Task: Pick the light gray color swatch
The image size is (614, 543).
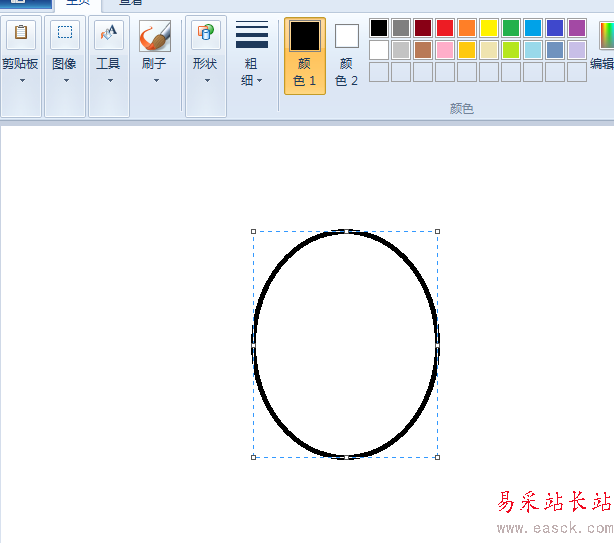Action: pos(401,50)
